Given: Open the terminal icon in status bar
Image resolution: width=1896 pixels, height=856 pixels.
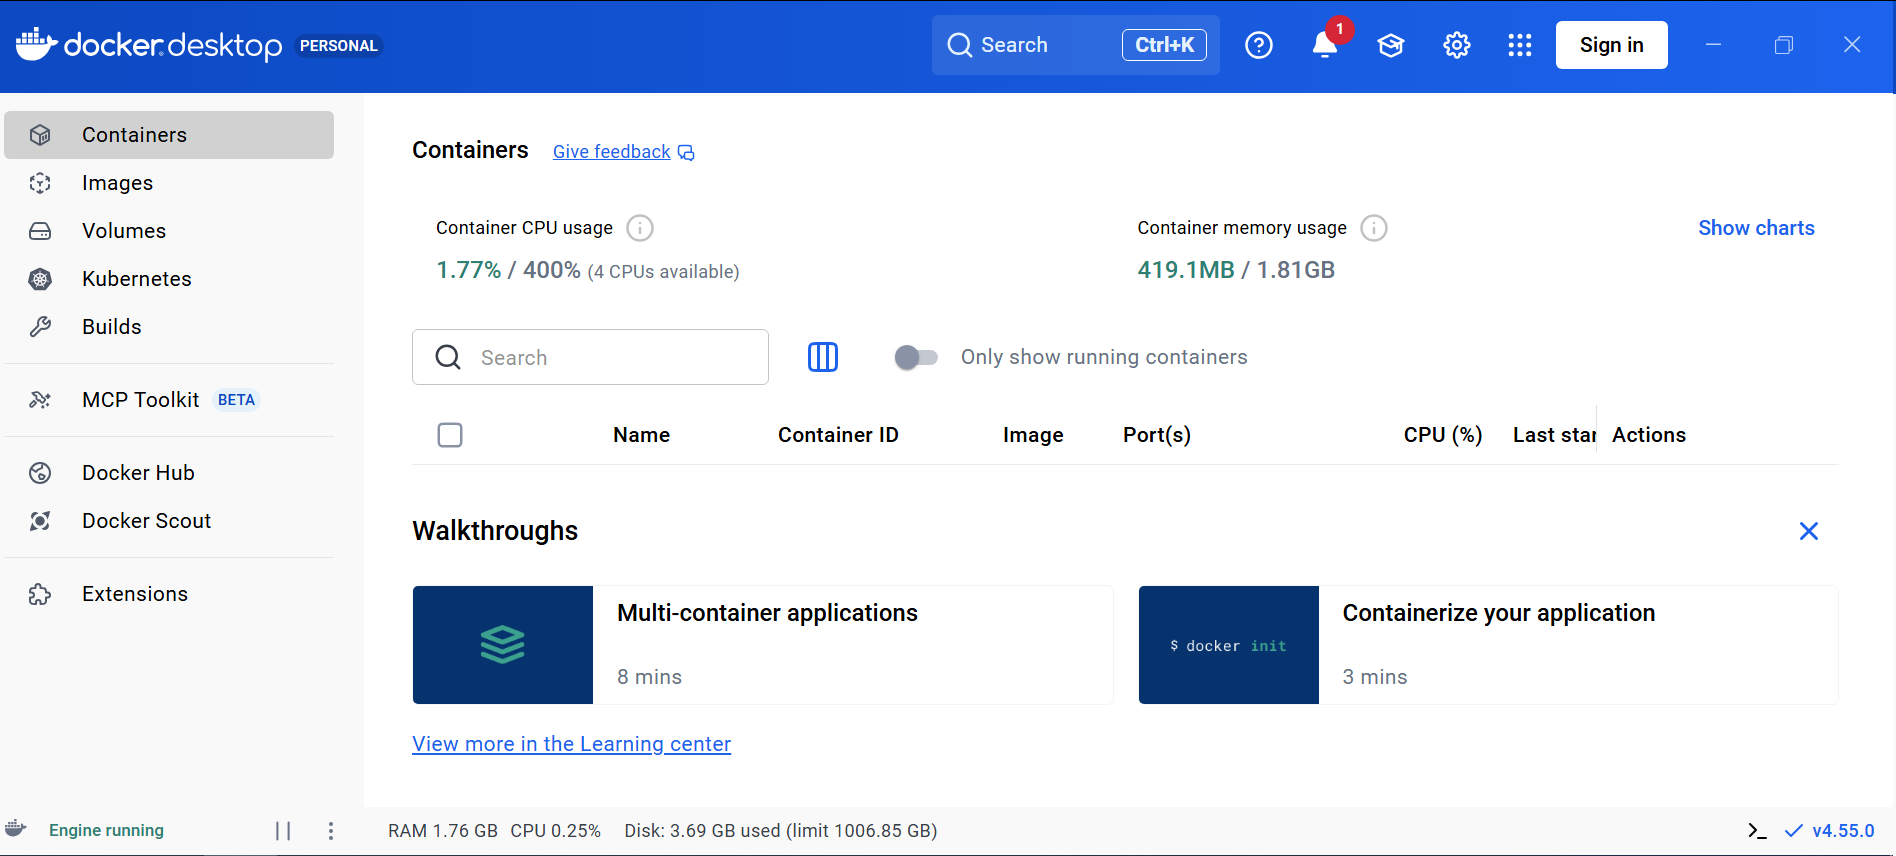Looking at the screenshot, I should [1757, 831].
